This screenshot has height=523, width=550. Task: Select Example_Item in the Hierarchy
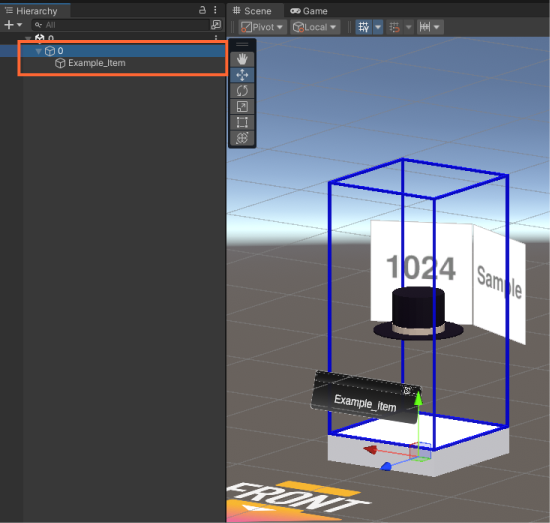pyautogui.click(x=96, y=63)
